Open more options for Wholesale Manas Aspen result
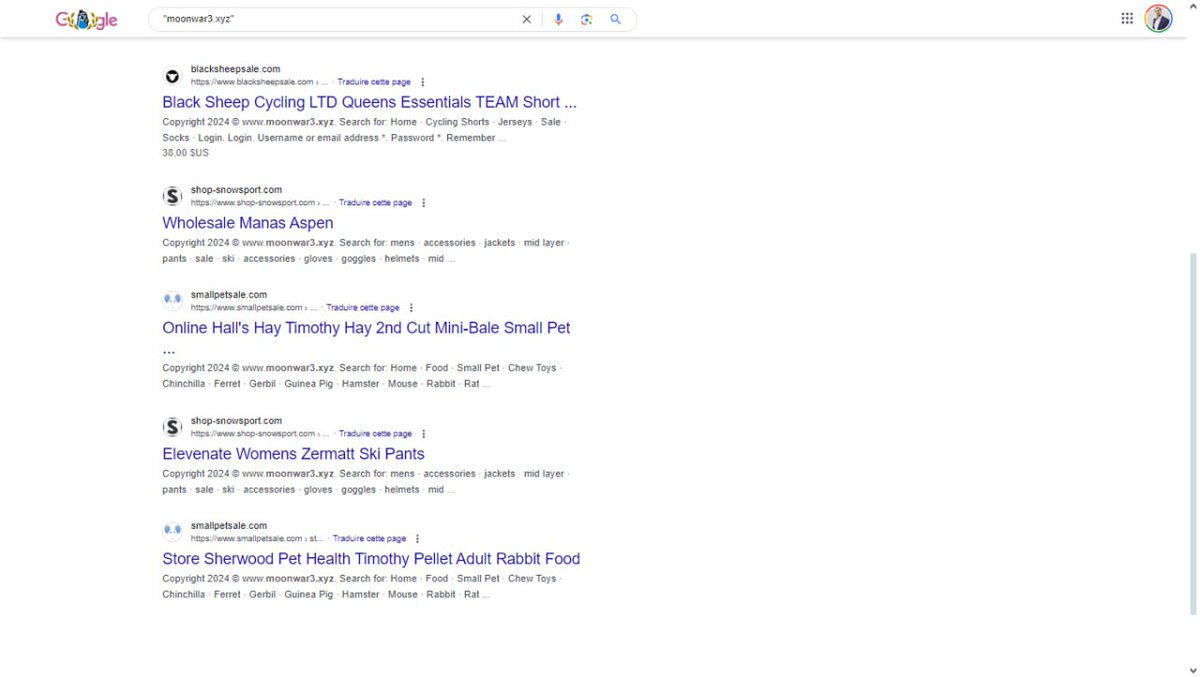 tap(424, 203)
